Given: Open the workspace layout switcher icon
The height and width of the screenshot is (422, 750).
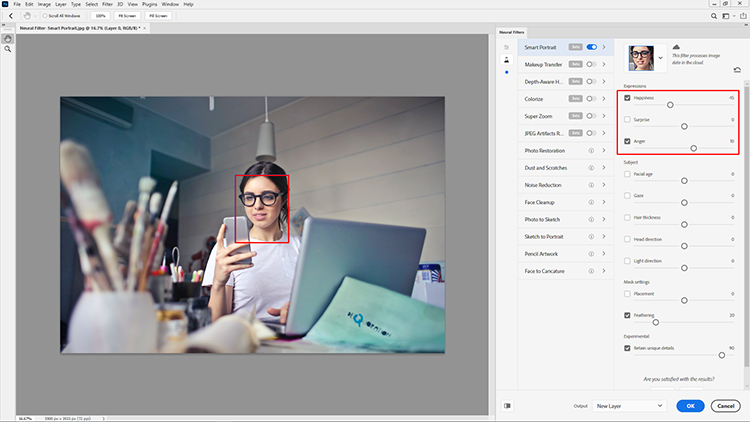Looking at the screenshot, I should coord(726,16).
